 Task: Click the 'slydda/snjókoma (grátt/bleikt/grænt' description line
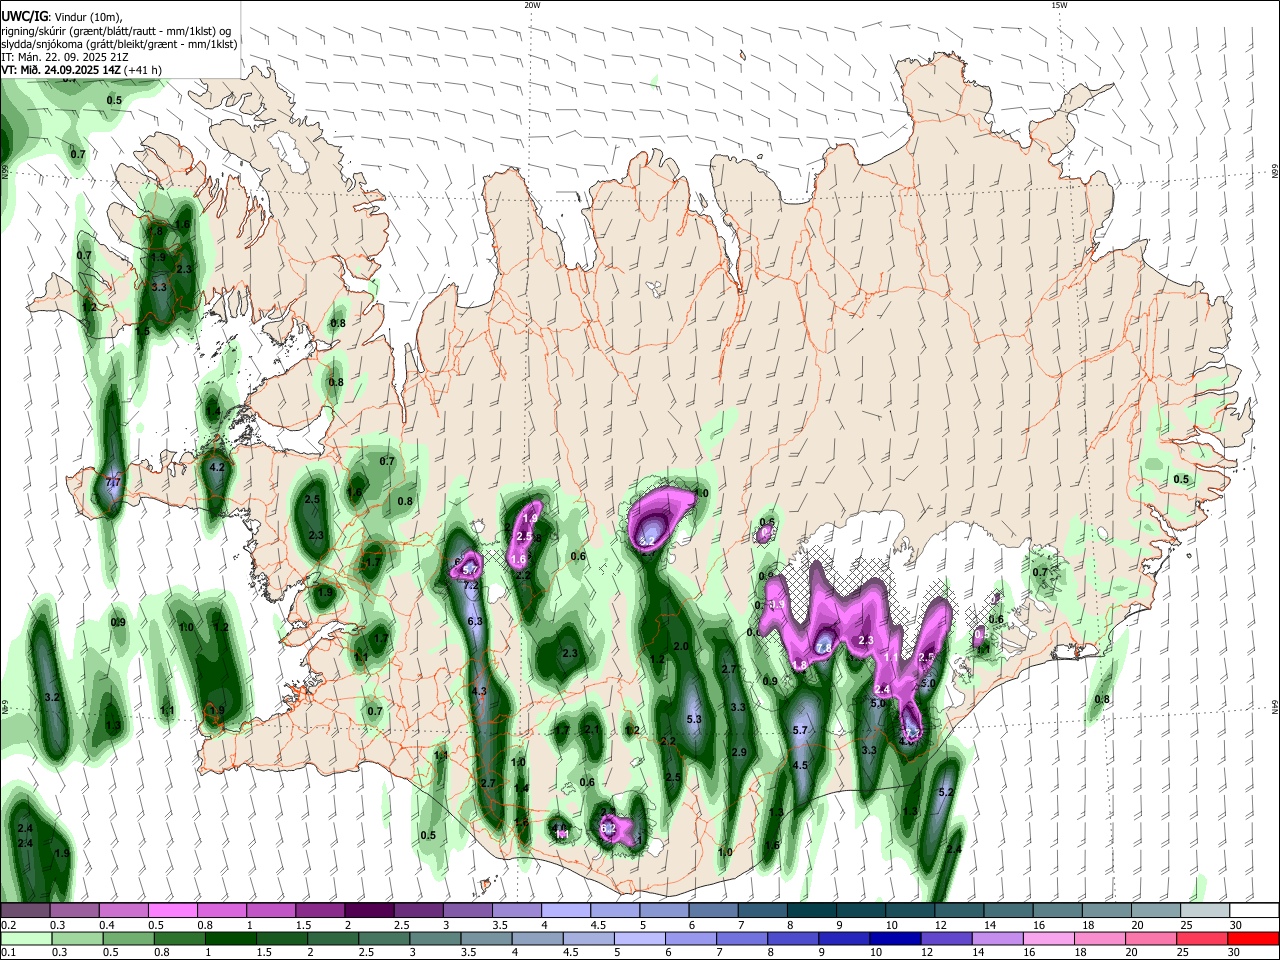pyautogui.click(x=119, y=44)
